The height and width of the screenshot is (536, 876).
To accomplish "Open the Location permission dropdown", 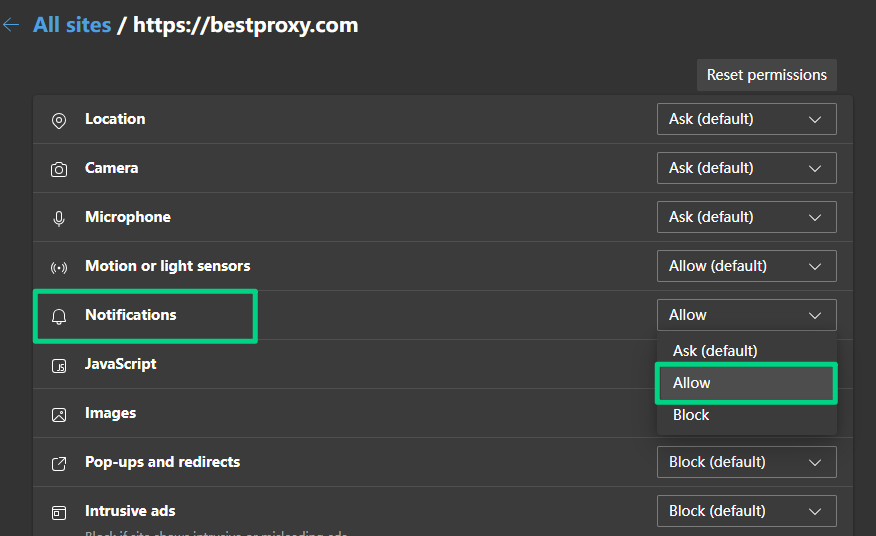I will pyautogui.click(x=746, y=119).
